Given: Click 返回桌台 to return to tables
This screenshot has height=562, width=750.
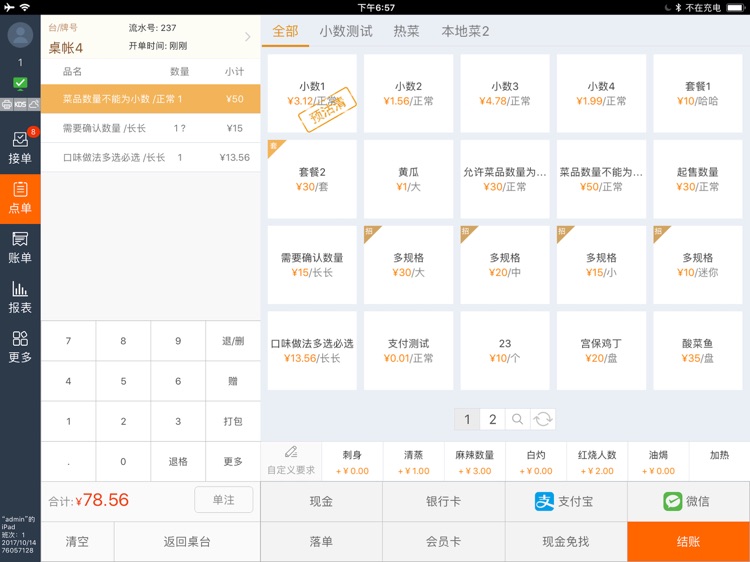Looking at the screenshot, I should [x=187, y=541].
